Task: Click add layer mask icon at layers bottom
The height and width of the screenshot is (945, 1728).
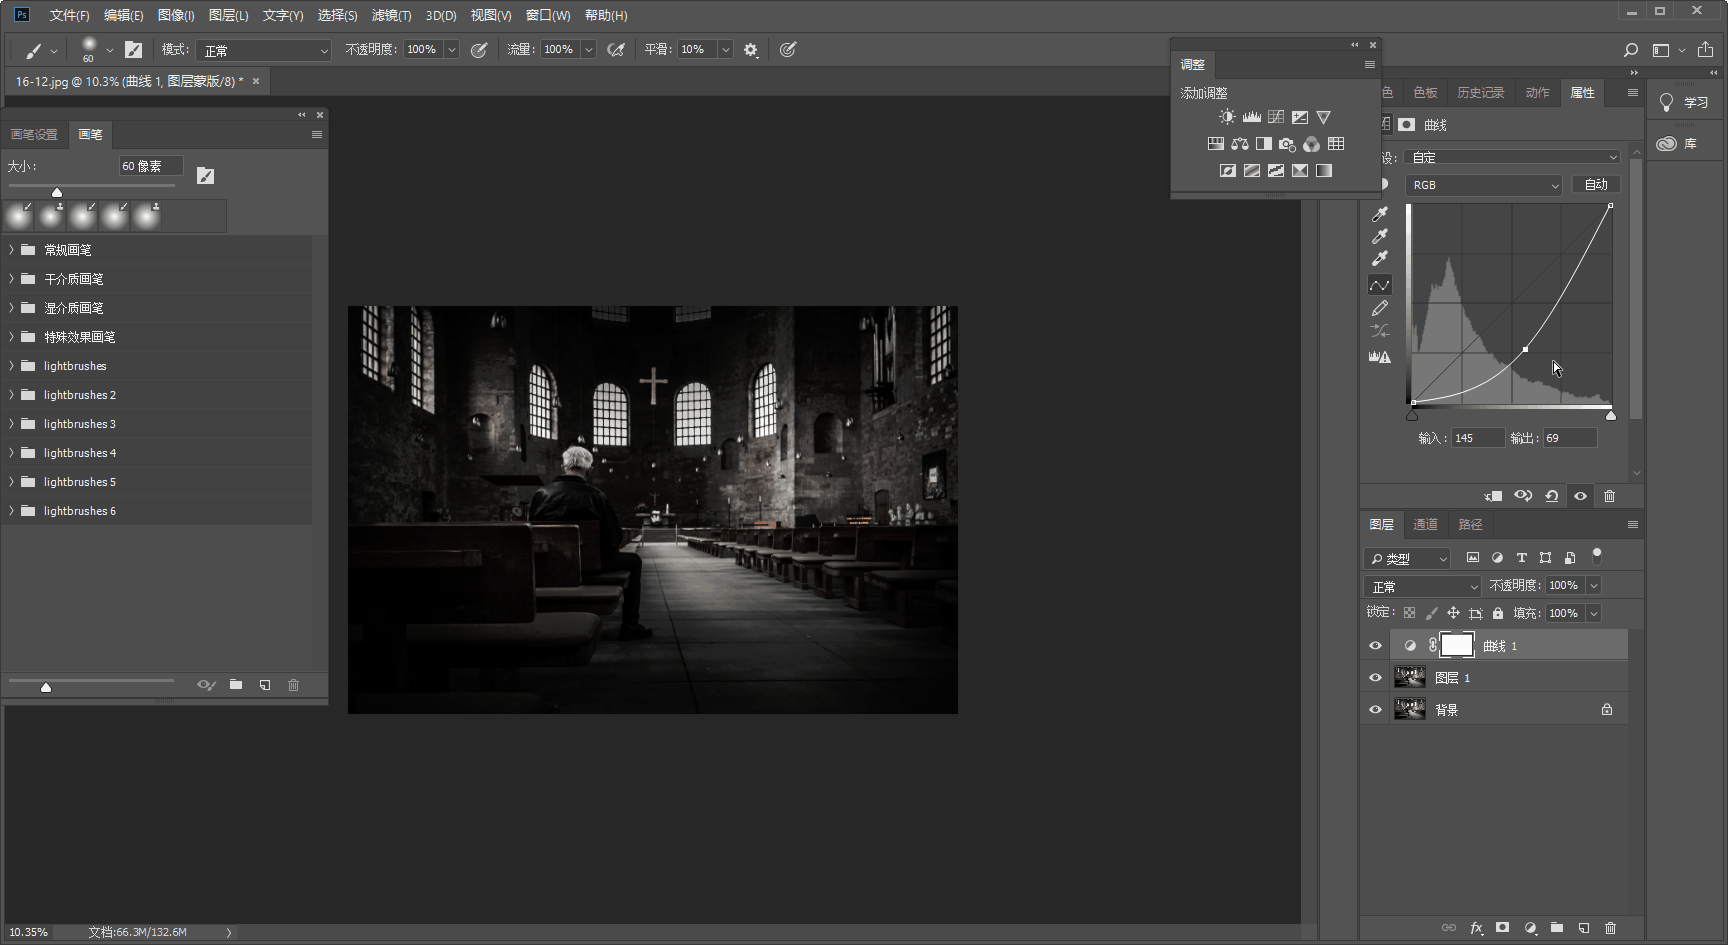Action: point(1502,928)
